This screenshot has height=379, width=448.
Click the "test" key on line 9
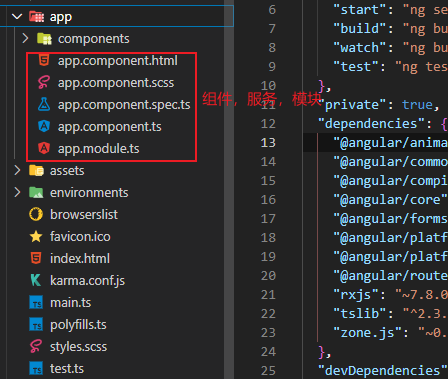click(x=356, y=67)
